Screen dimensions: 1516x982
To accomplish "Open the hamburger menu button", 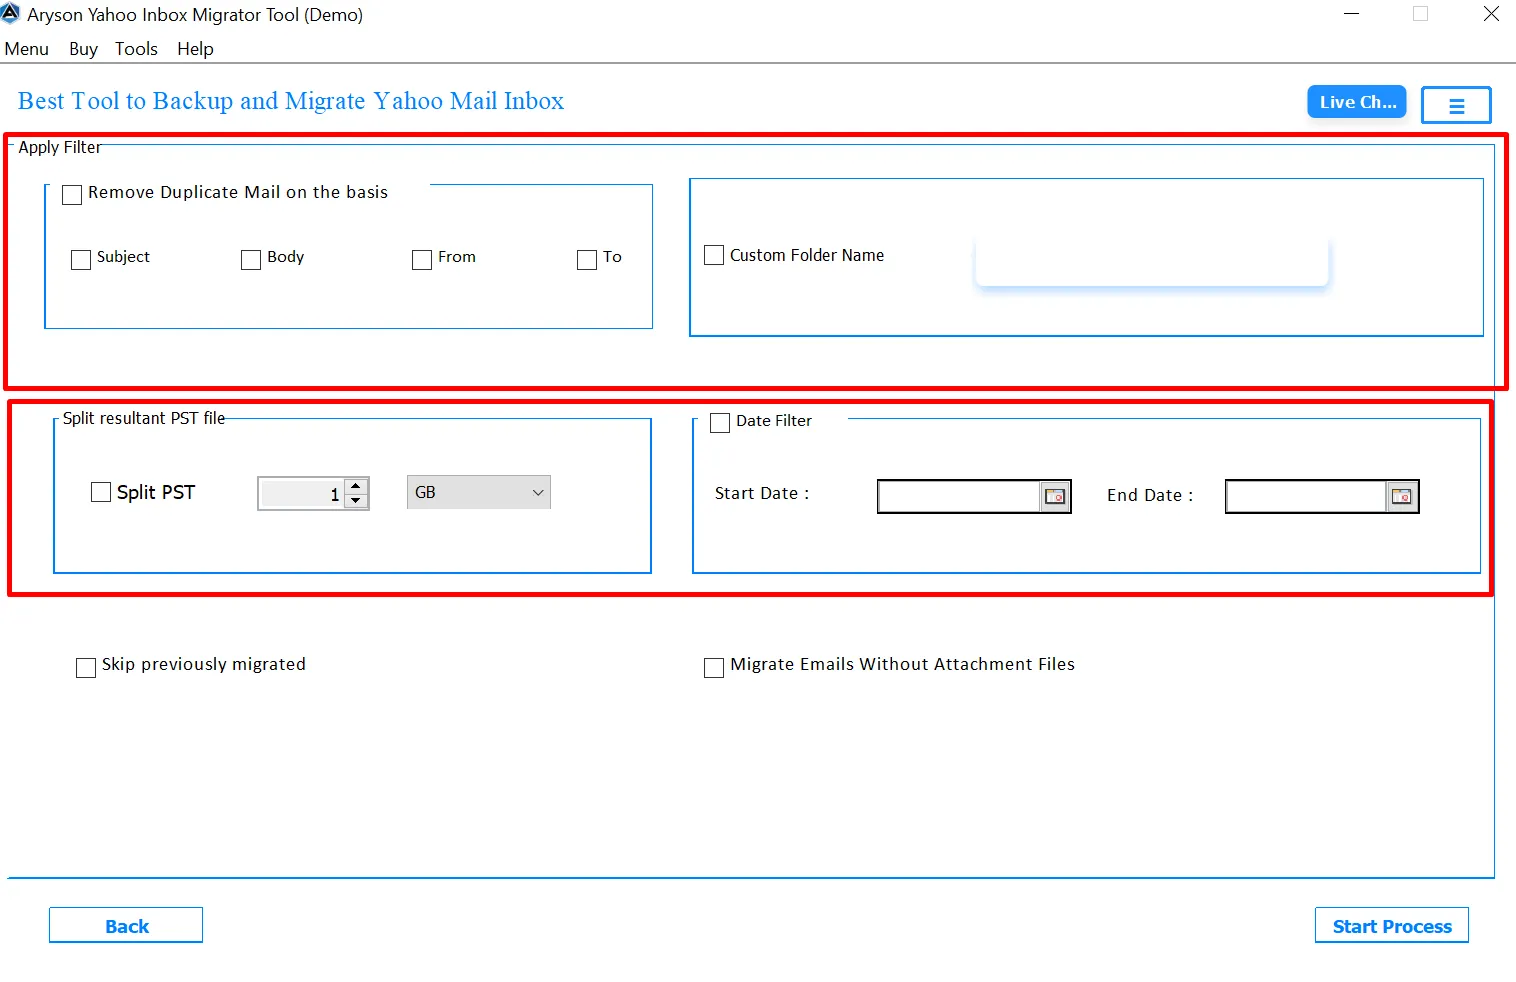I will coord(1456,105).
